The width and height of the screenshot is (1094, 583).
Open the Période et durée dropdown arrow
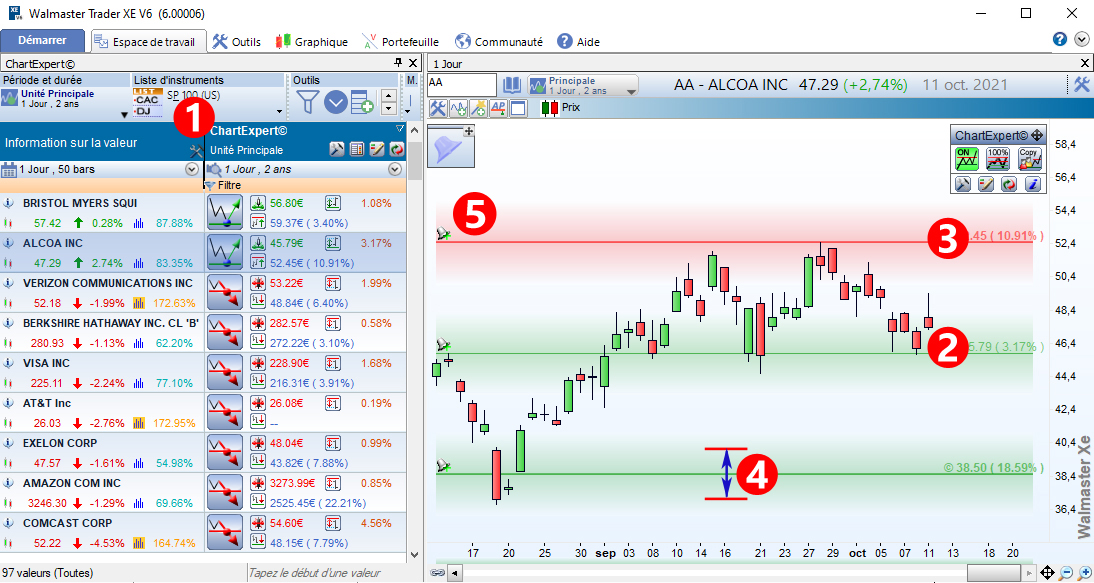tap(125, 113)
